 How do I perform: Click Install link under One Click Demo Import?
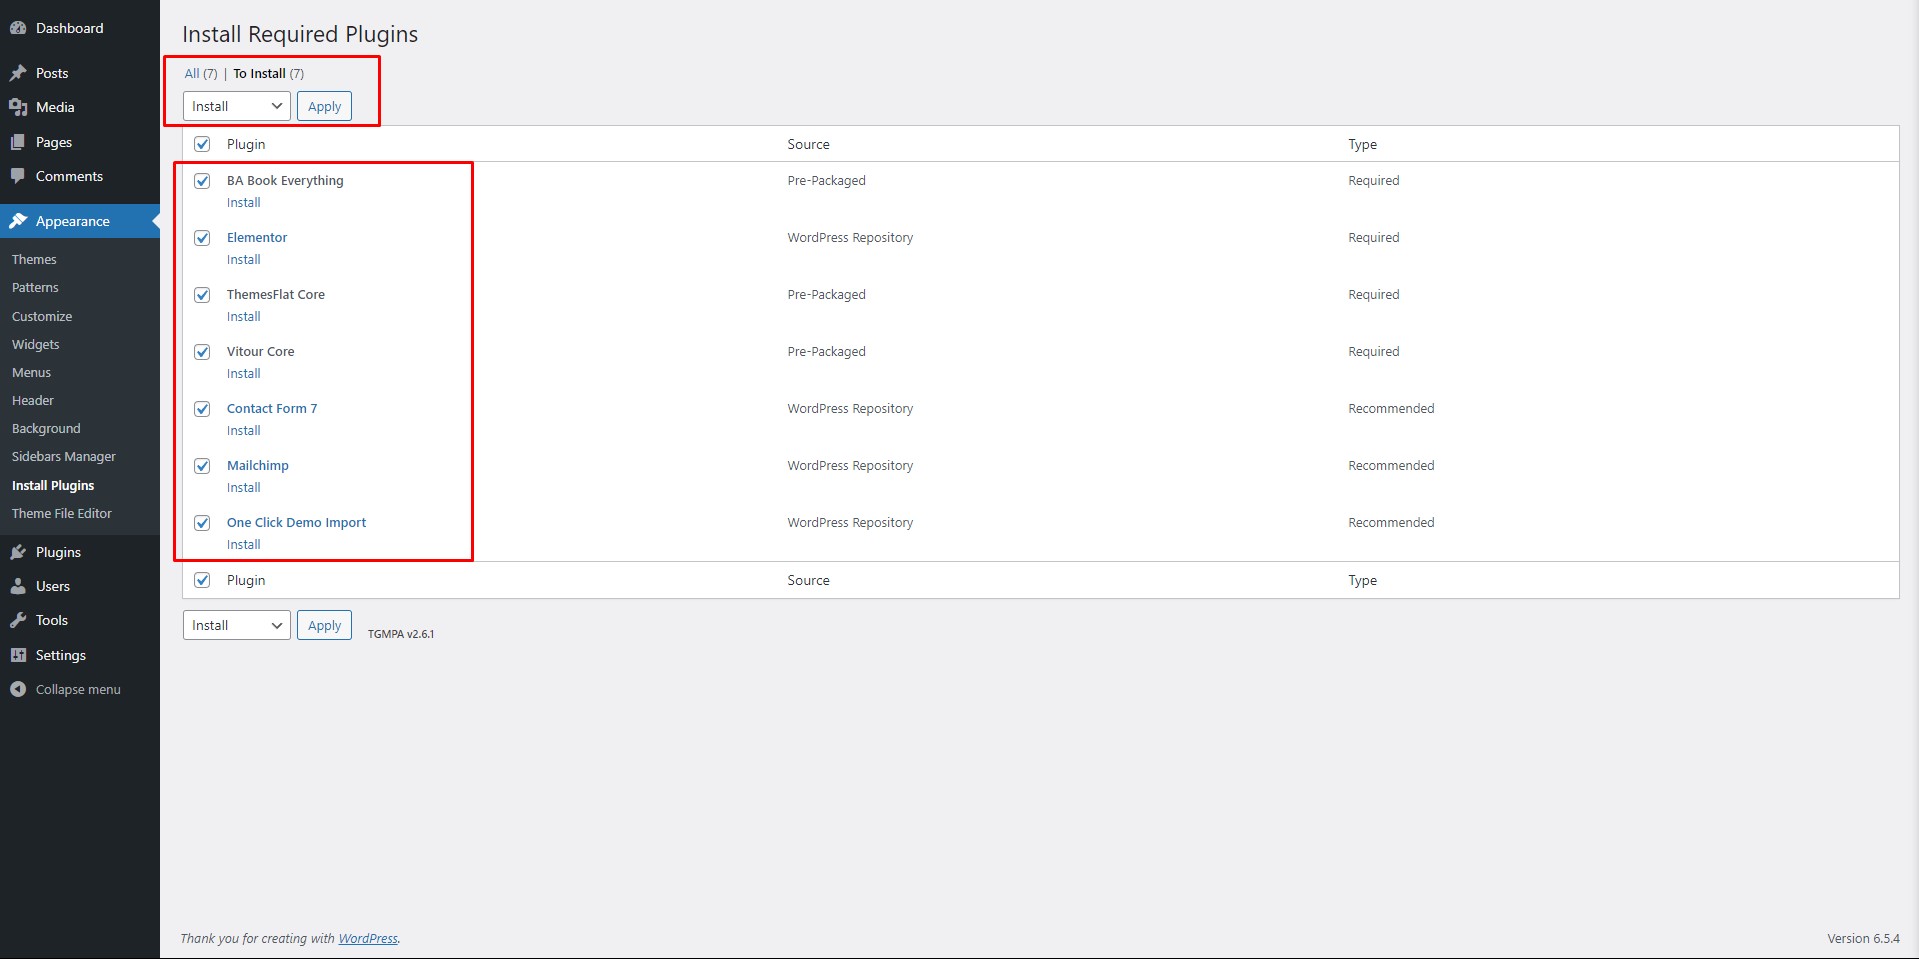coord(244,544)
